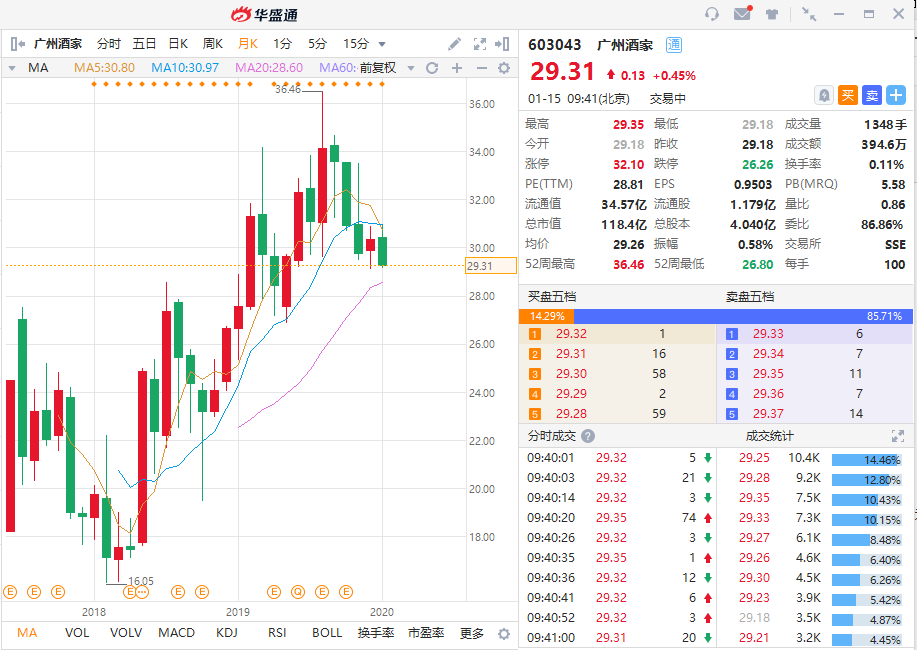The image size is (917, 650).
Task: Click the blue 卖 sell button
Action: pyautogui.click(x=872, y=95)
